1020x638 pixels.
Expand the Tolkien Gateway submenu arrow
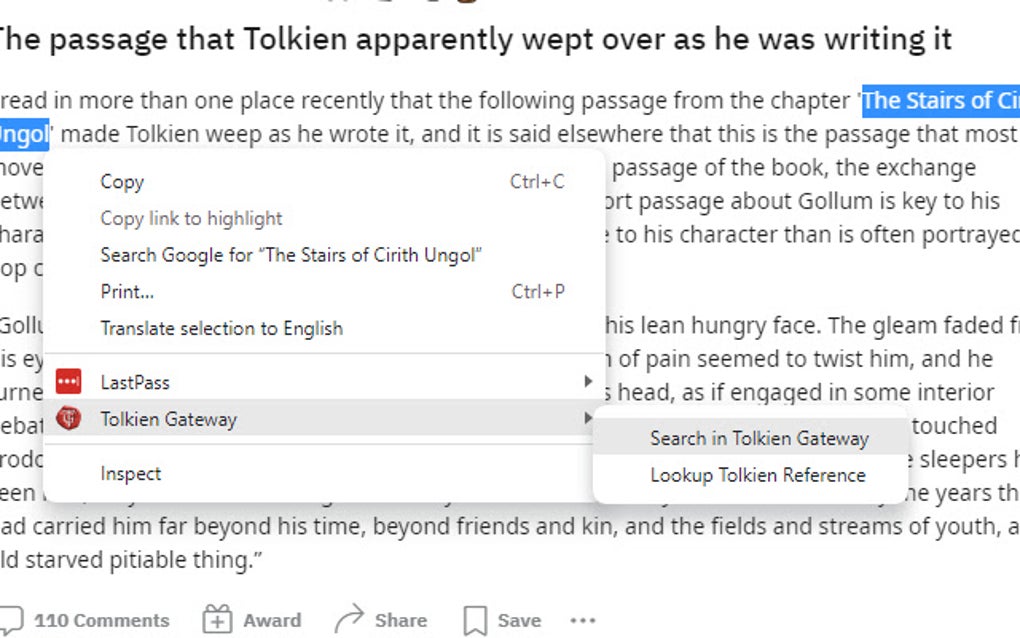(588, 419)
